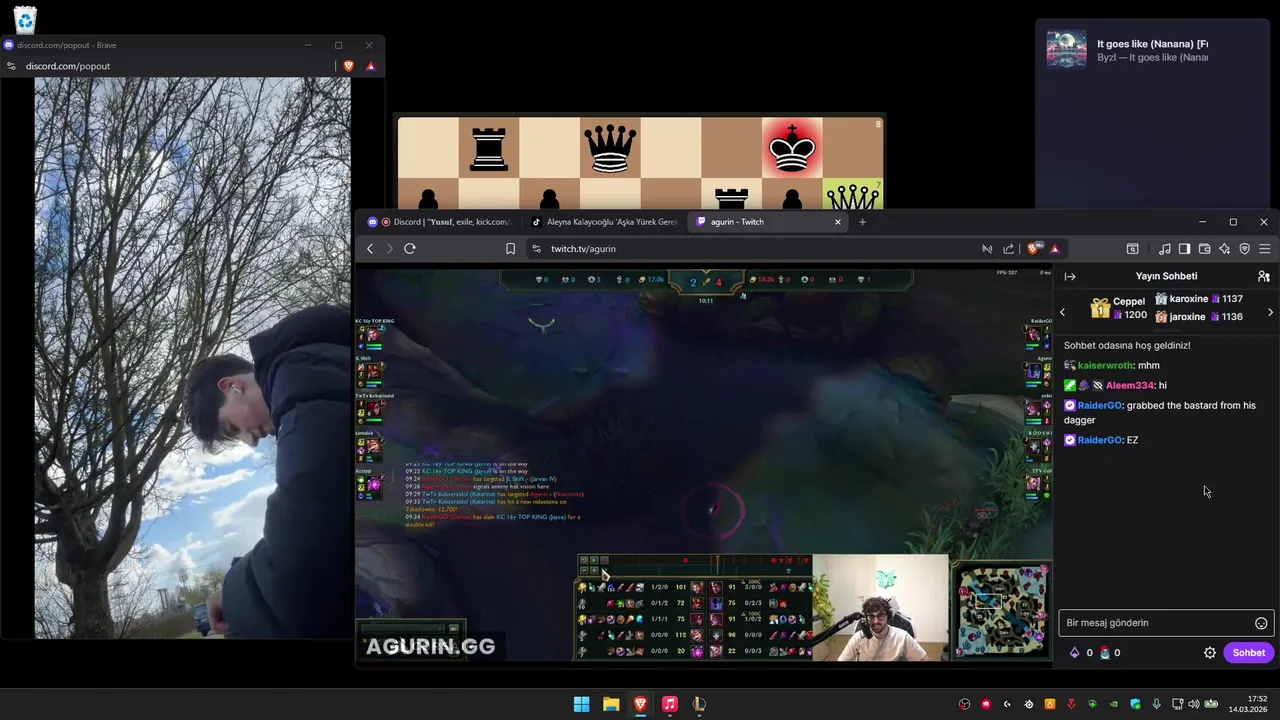The width and height of the screenshot is (1280, 720).
Task: Open the chat community users icon
Action: click(x=1264, y=276)
